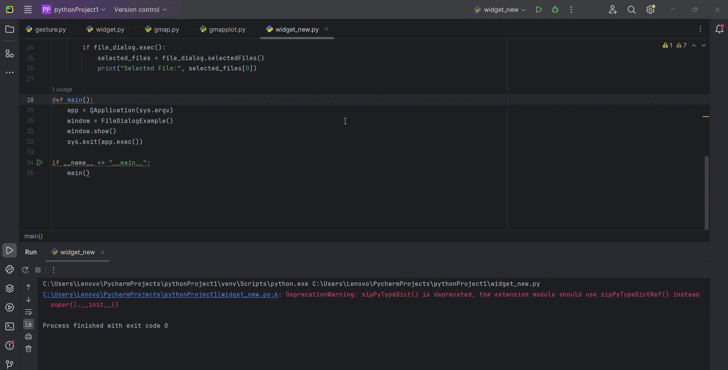The width and height of the screenshot is (728, 370).
Task: Close the widget_new.py editor tab
Action: pos(326,29)
